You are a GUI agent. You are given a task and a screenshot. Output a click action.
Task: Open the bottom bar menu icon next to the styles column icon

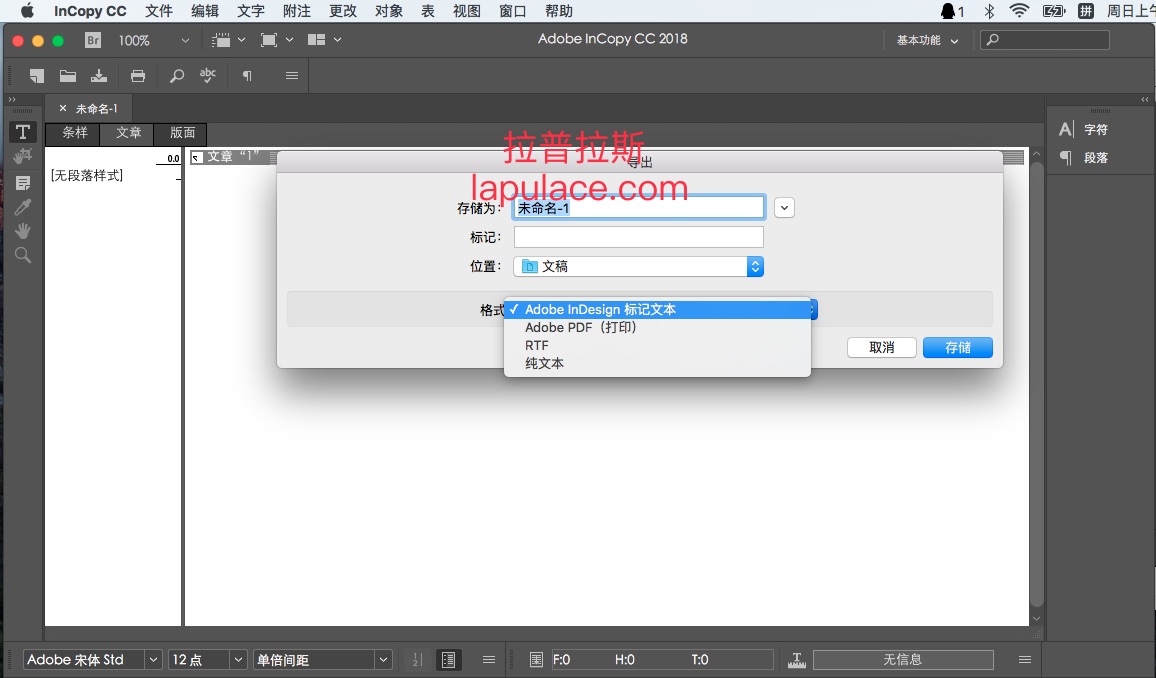489,660
